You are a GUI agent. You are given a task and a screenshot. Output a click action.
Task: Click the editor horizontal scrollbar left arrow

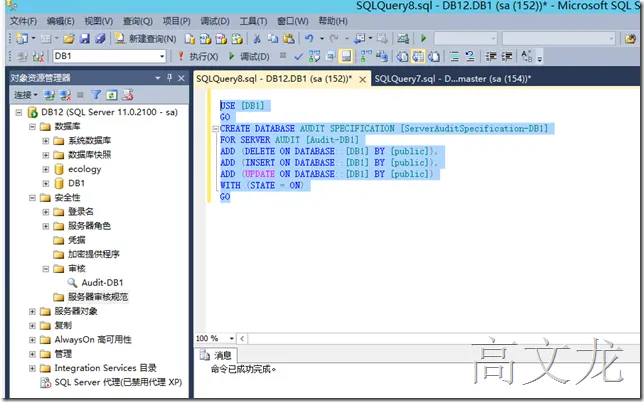click(x=242, y=338)
